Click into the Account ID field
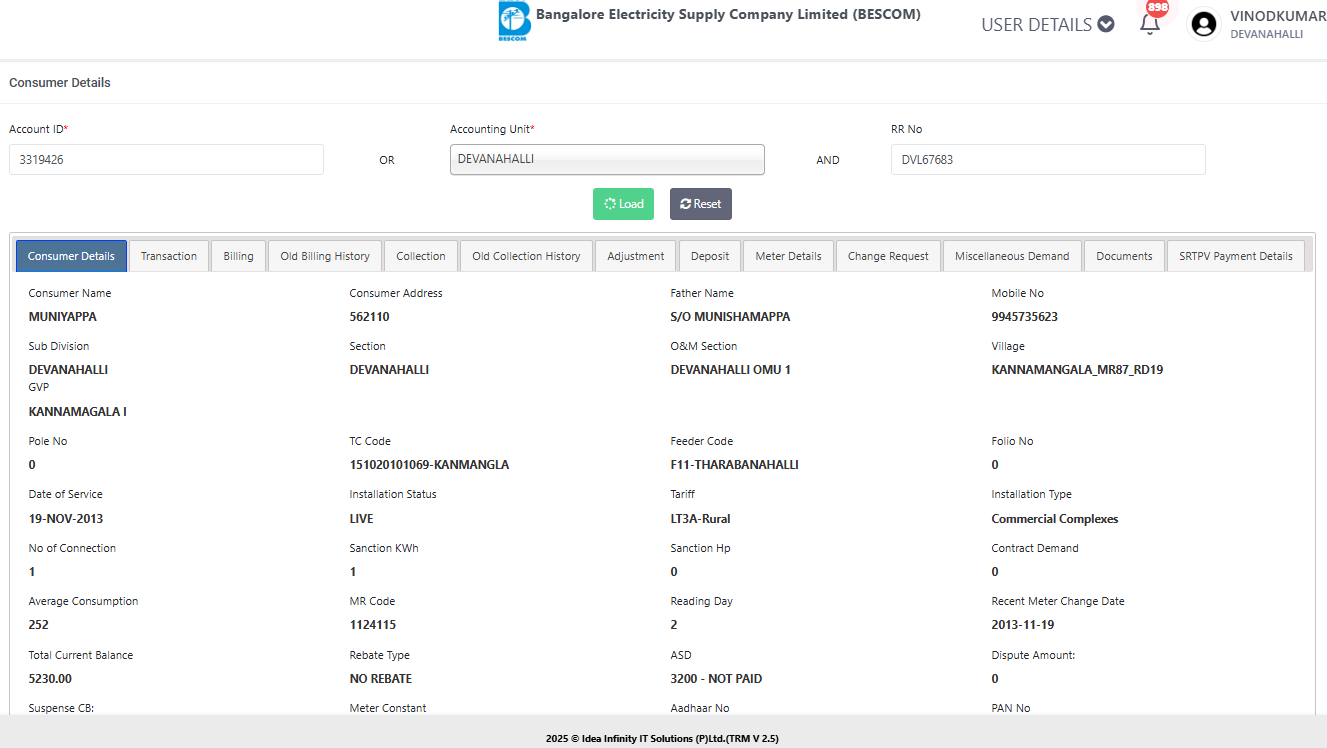This screenshot has height=748, width=1327. tap(166, 159)
